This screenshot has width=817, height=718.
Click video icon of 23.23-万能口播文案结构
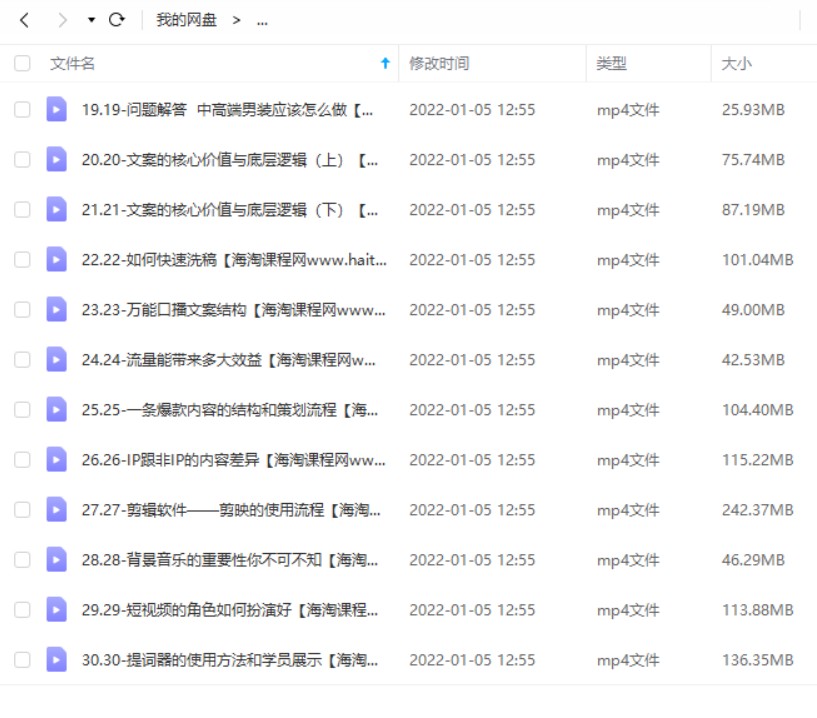click(56, 310)
